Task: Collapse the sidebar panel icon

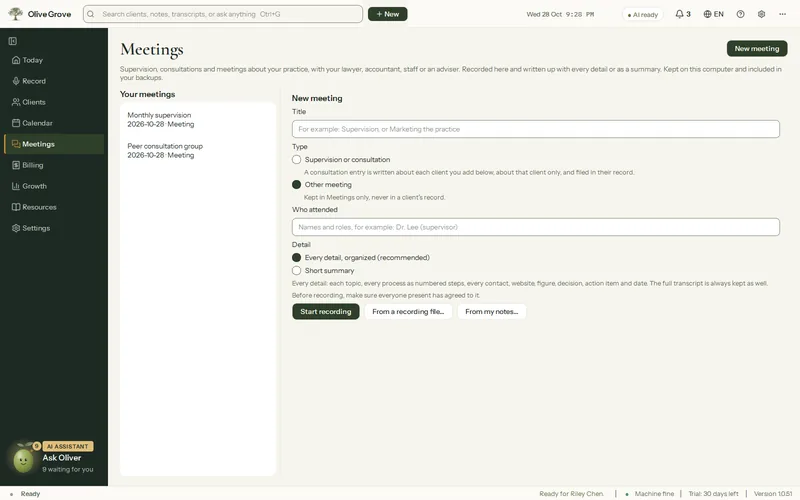Action: tap(13, 41)
